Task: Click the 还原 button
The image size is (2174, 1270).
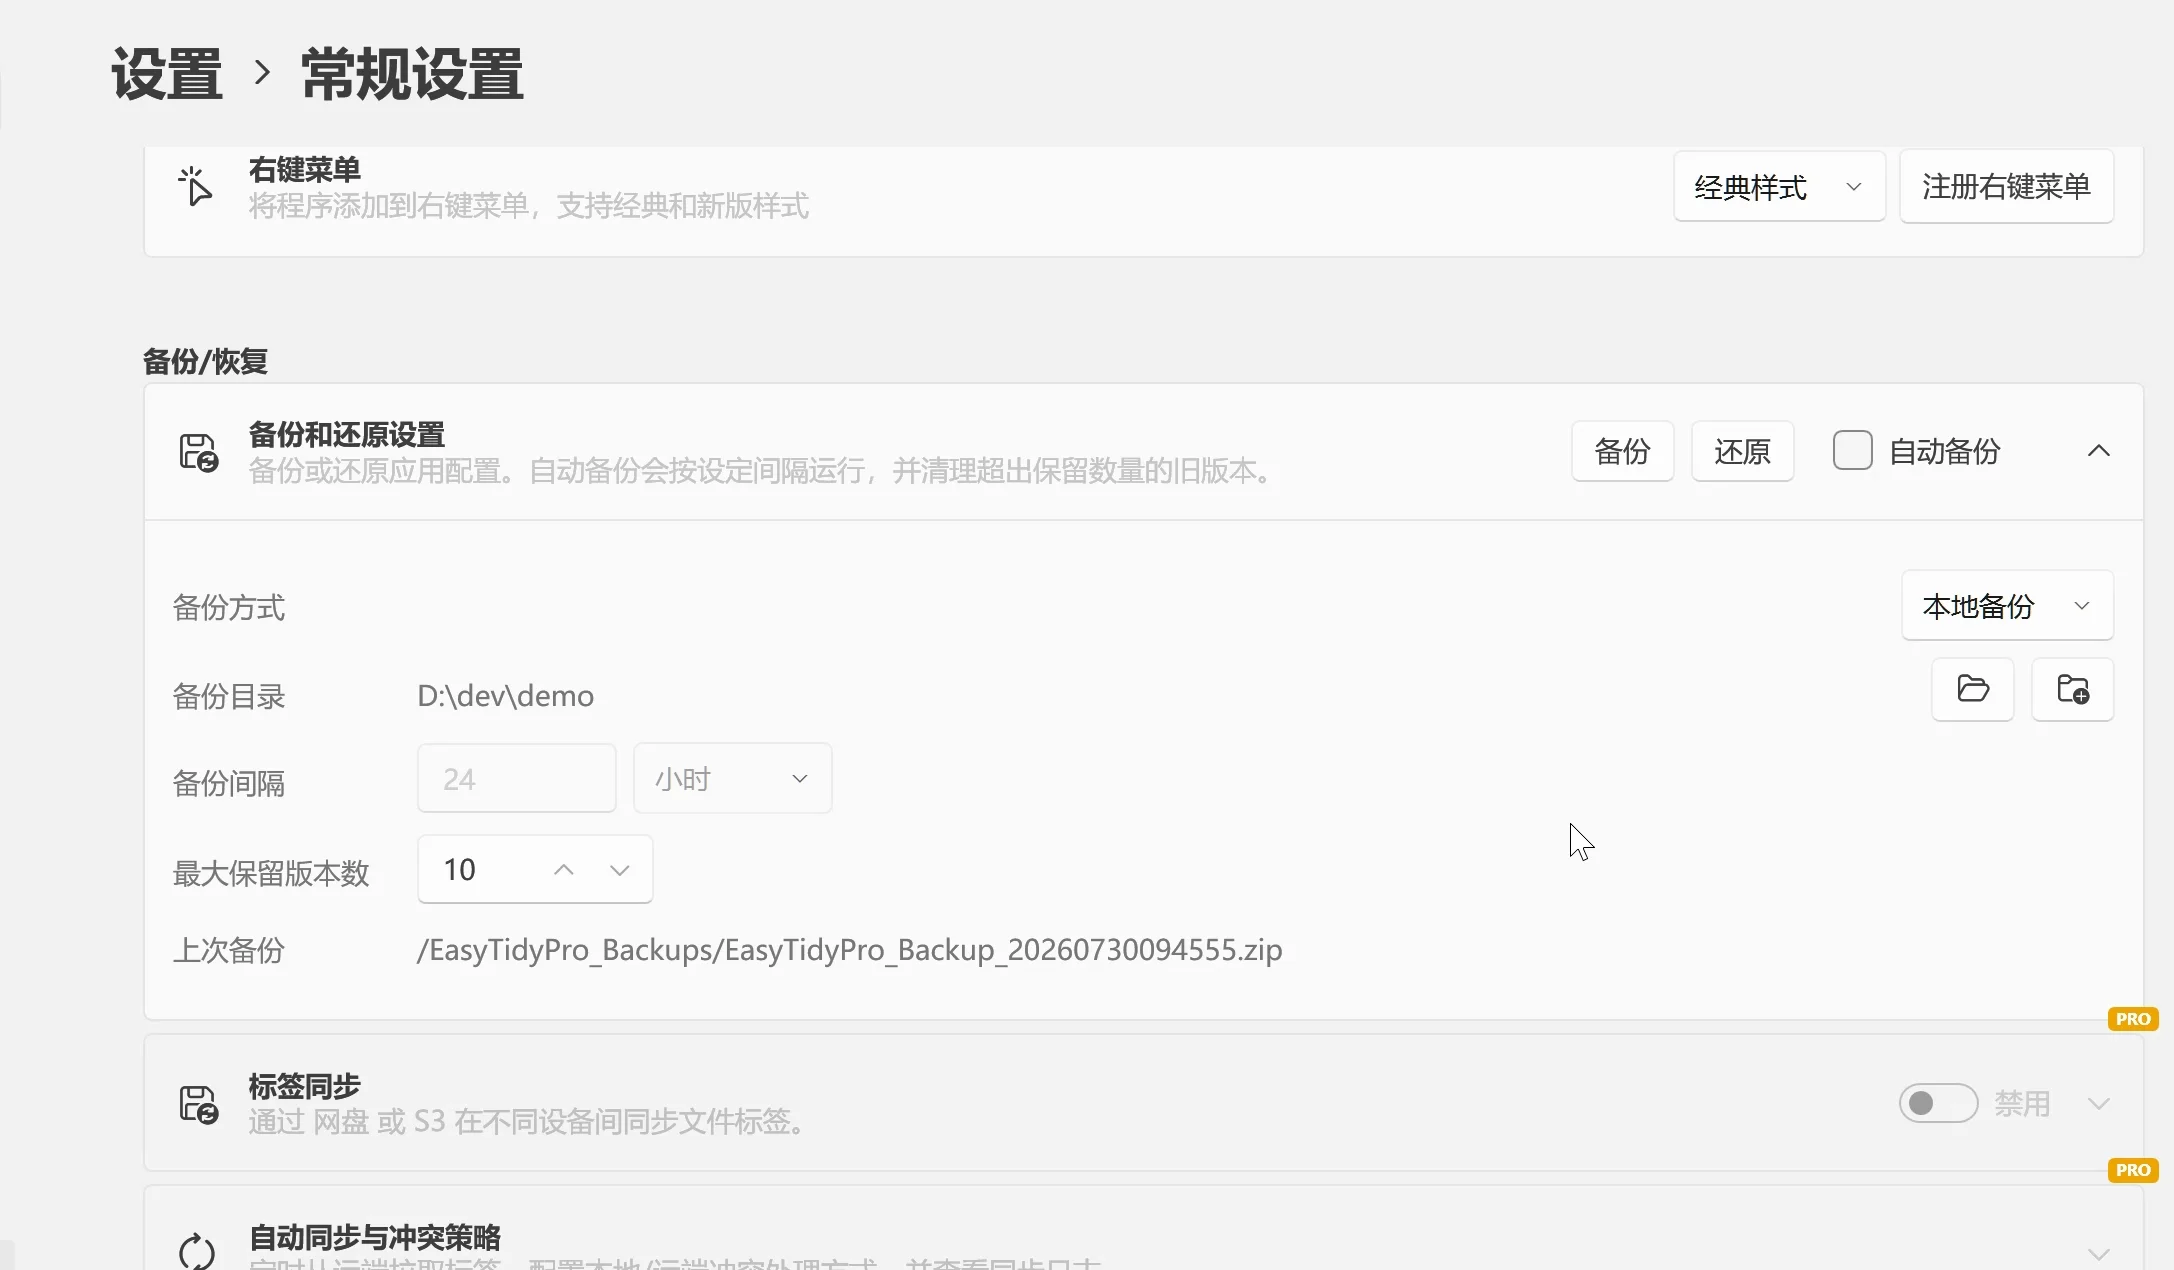Action: pyautogui.click(x=1742, y=451)
